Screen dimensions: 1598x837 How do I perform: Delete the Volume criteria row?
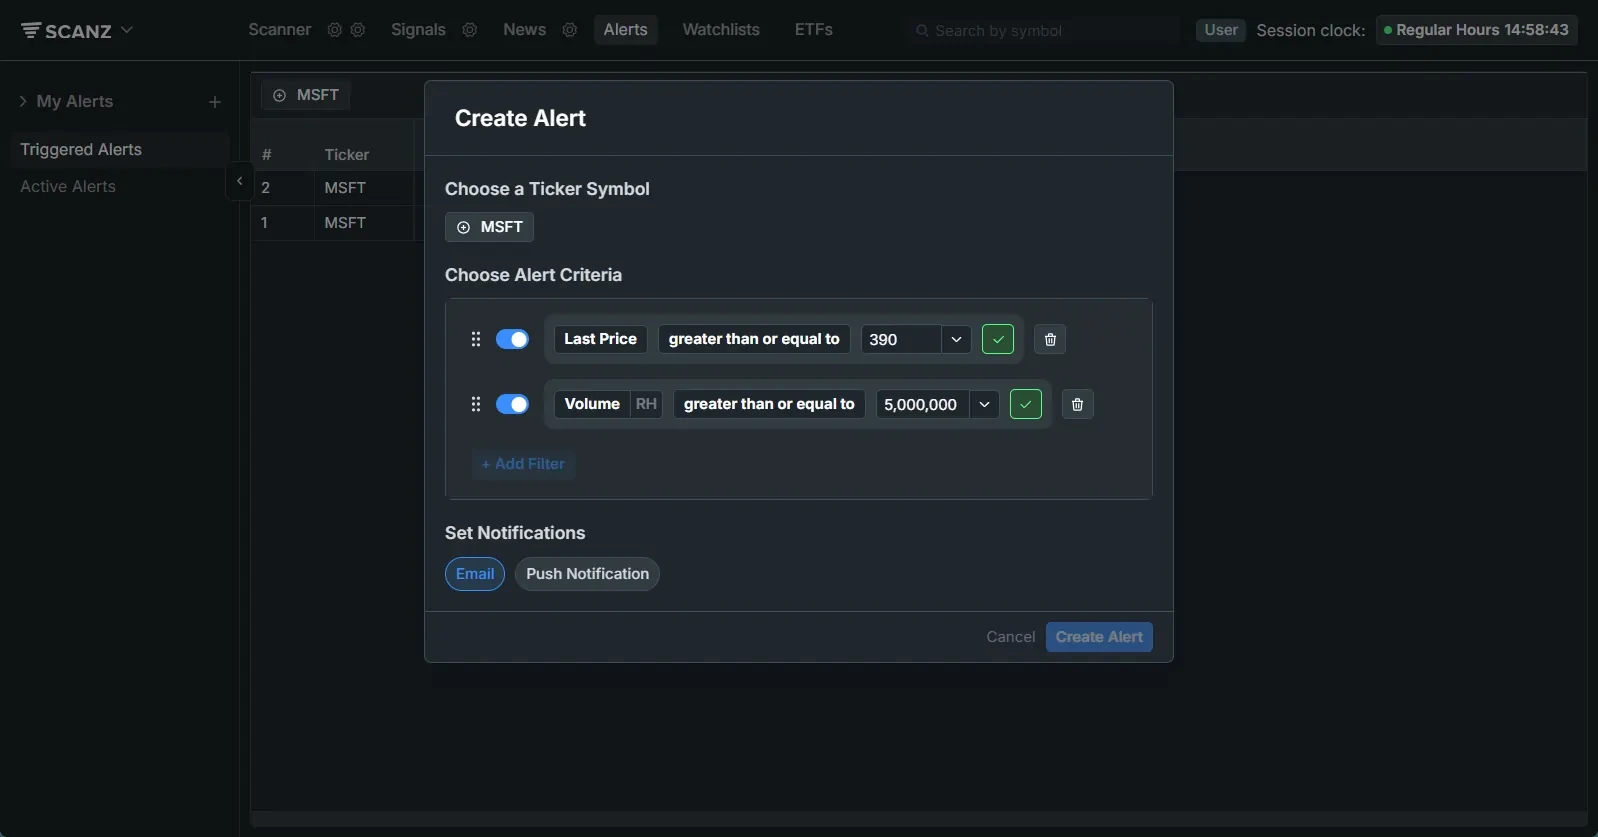1077,404
